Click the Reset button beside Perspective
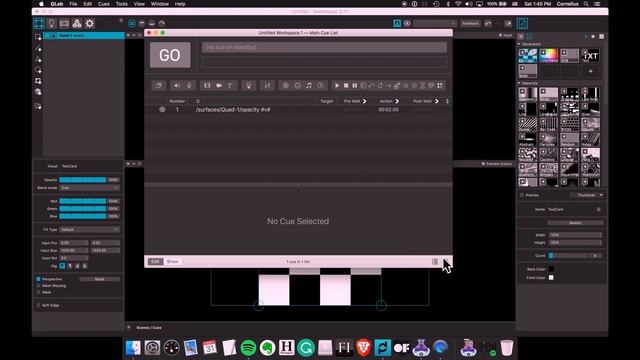Screen dimensions: 640x360 point(100,279)
